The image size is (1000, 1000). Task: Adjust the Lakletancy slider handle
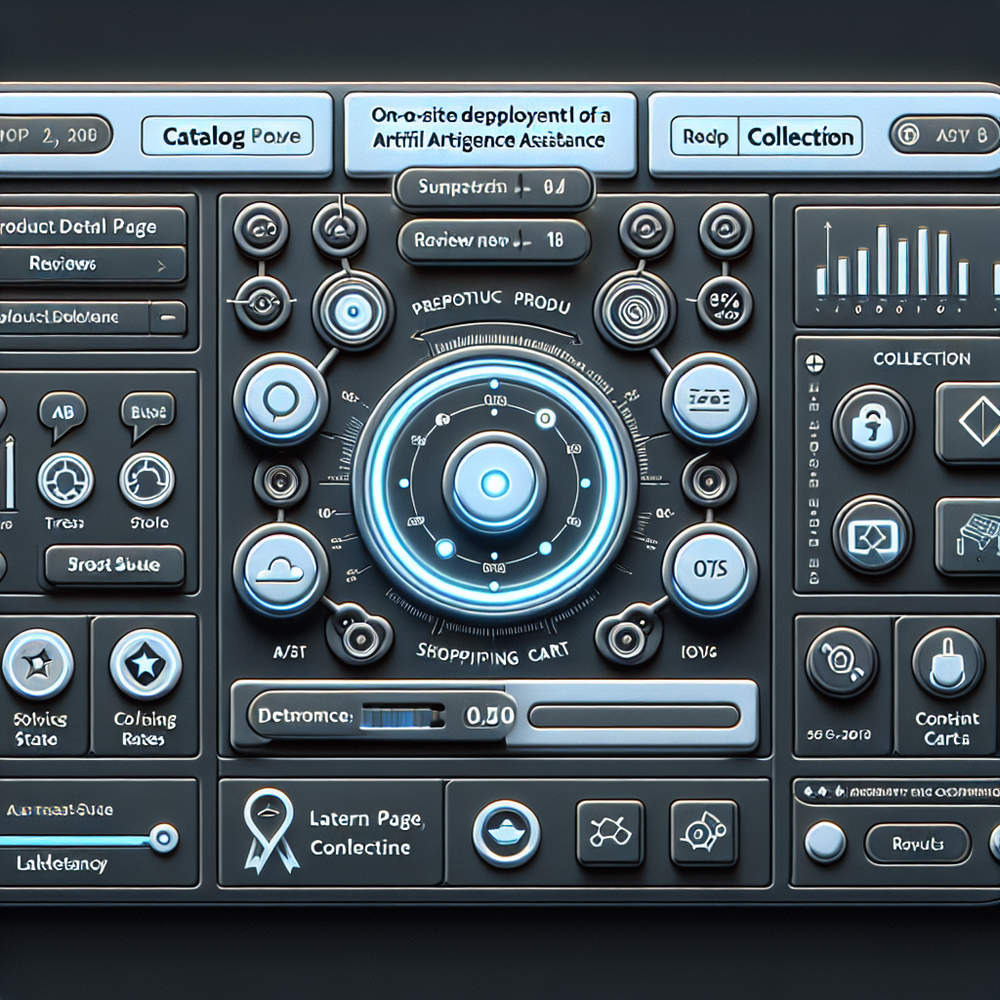tap(163, 837)
